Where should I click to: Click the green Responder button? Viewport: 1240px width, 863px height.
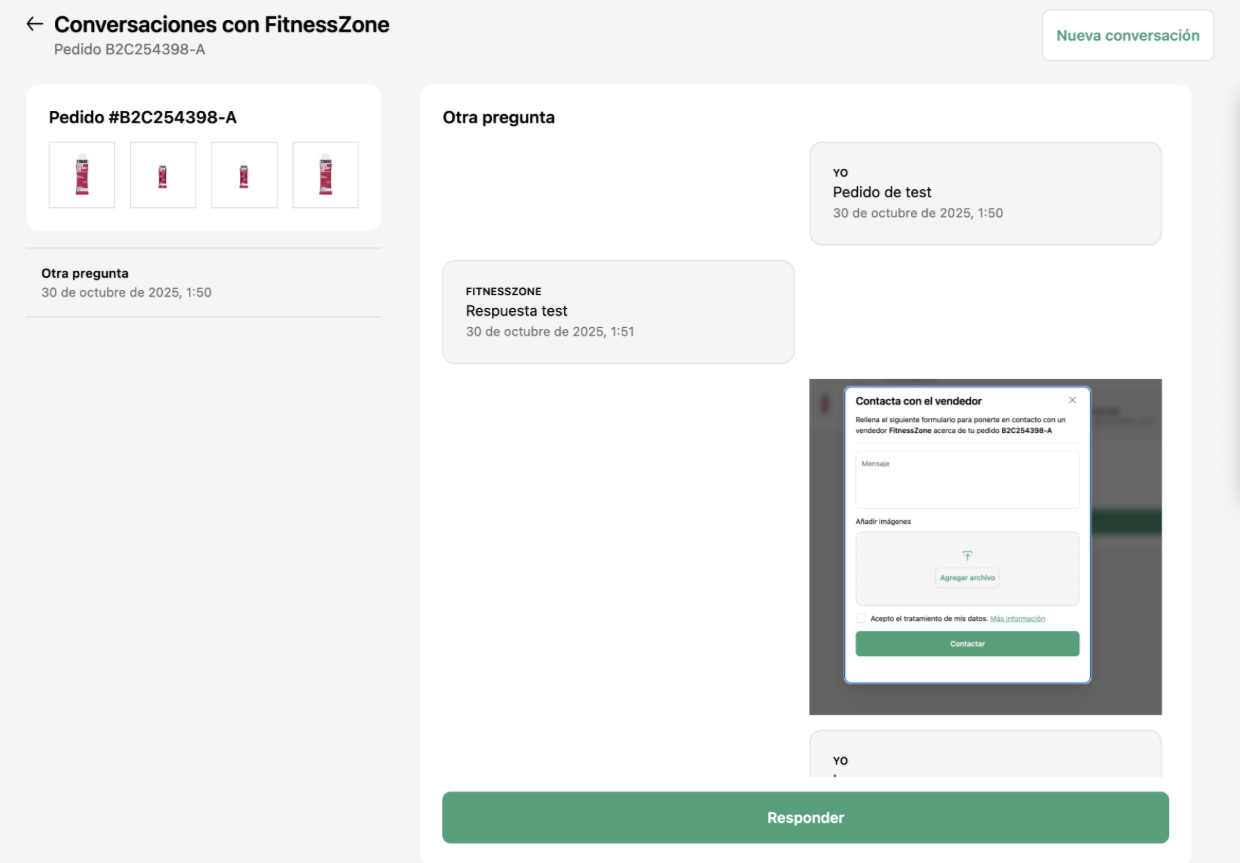(805, 818)
